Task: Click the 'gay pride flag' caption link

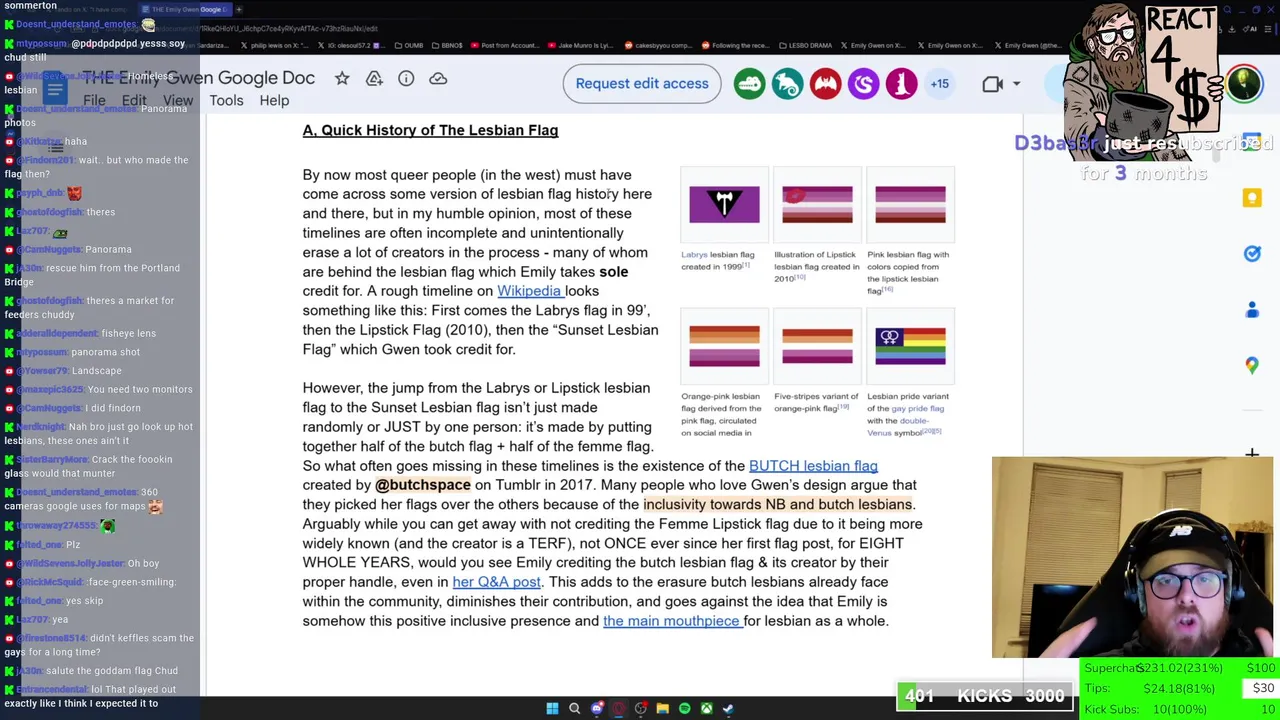Action: point(917,408)
